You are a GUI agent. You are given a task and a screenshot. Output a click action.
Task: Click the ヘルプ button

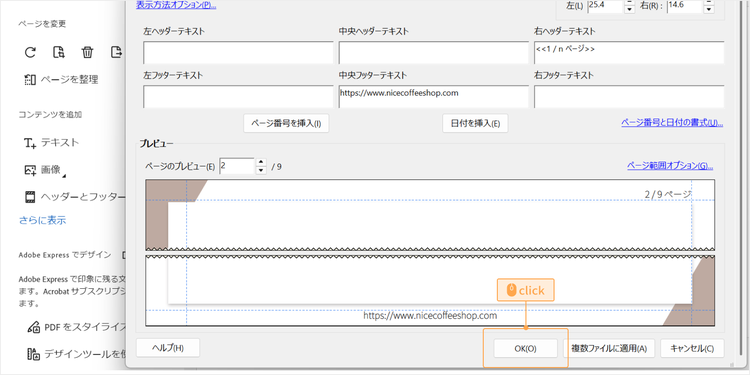[x=168, y=348]
